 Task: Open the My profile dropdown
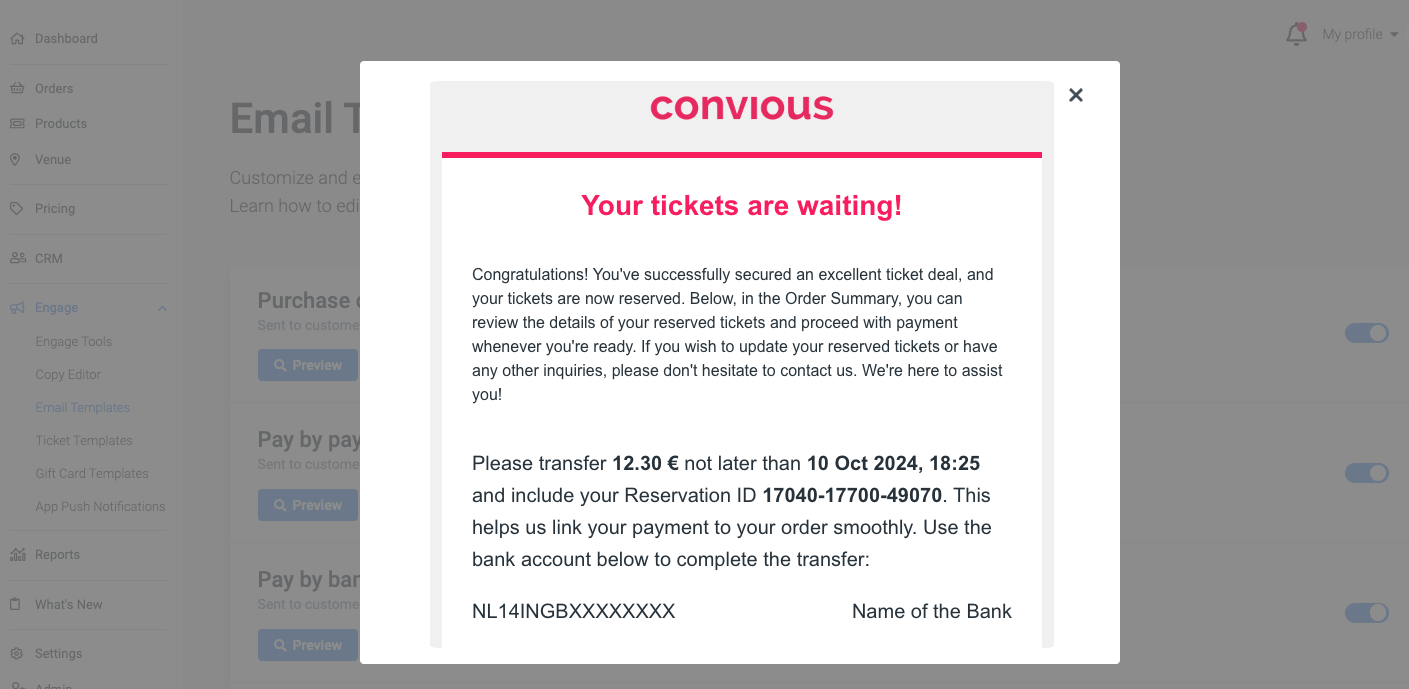(x=1359, y=35)
